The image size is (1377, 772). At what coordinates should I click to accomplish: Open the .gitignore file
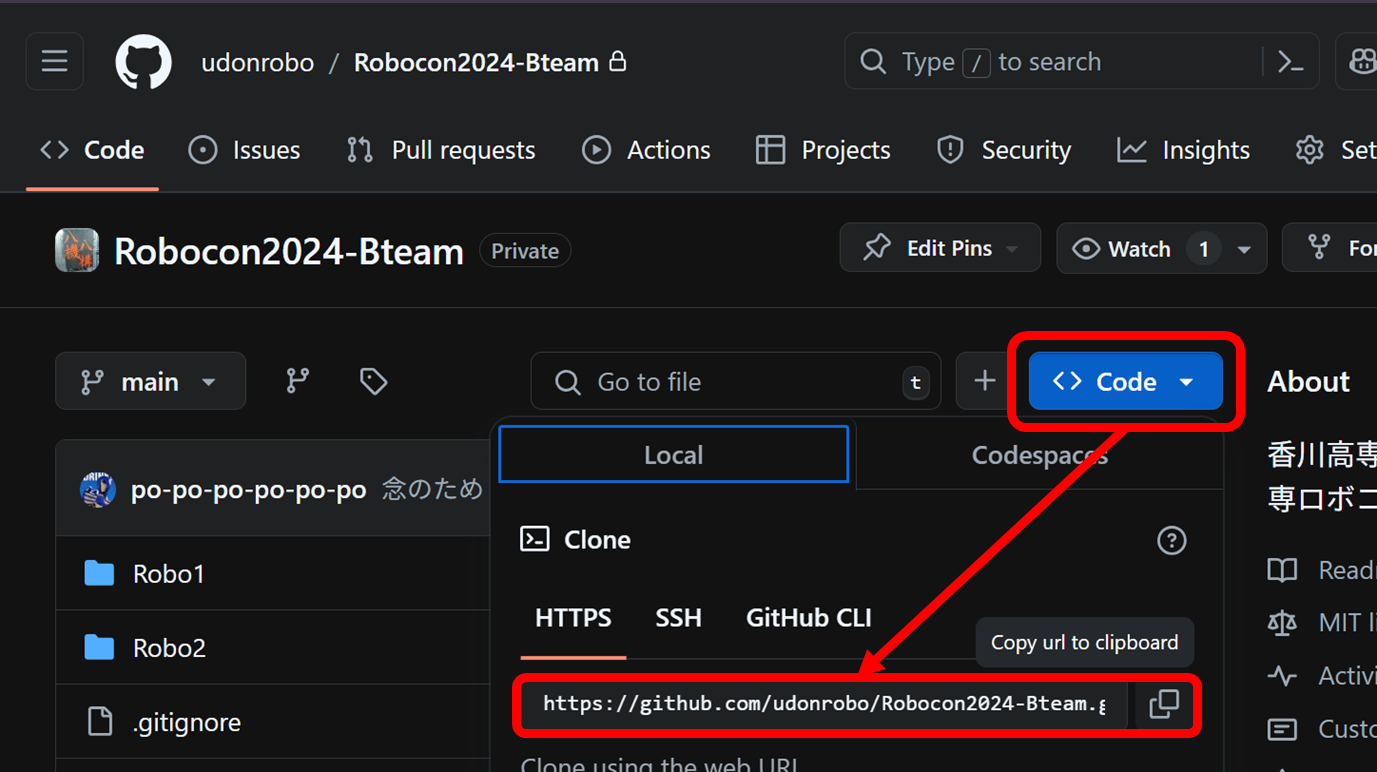(187, 722)
